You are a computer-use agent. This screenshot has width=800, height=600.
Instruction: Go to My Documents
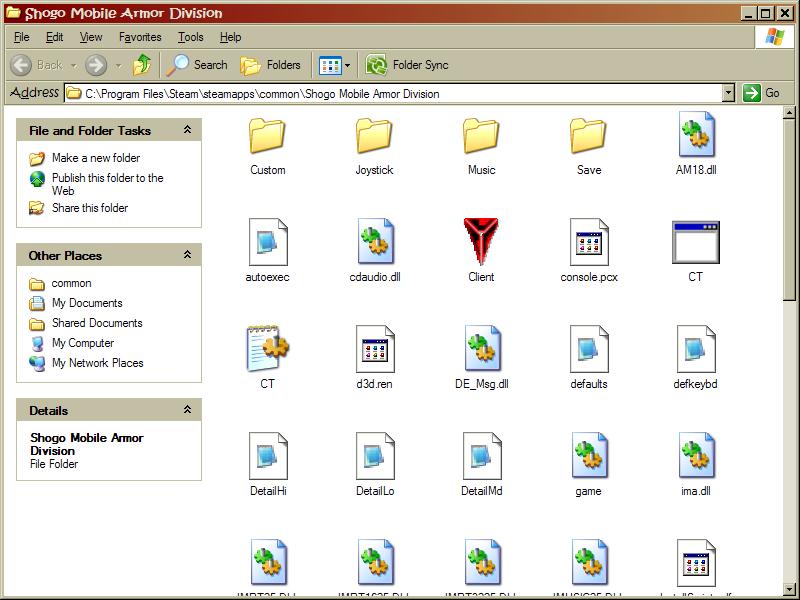click(x=76, y=303)
